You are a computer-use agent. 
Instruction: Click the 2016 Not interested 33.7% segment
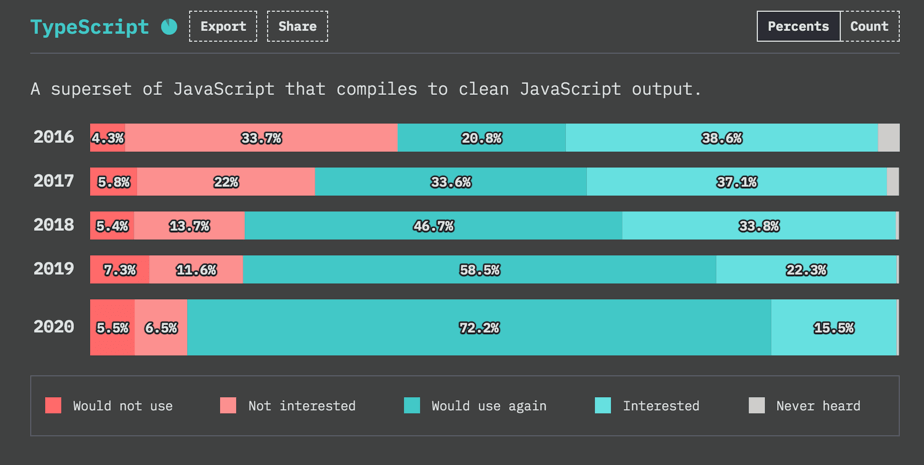click(261, 138)
